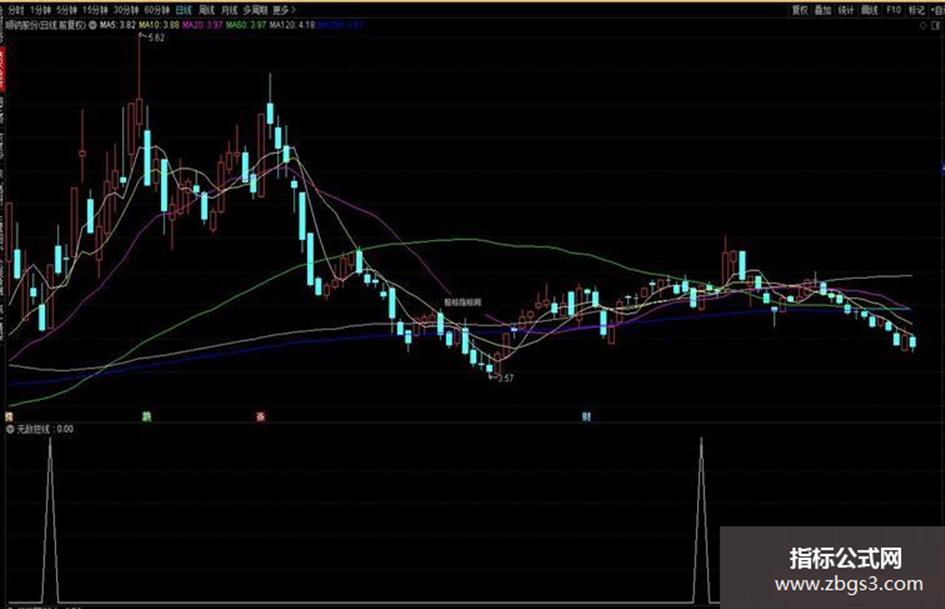Screen dimensions: 945x609
Task: Click the MA5 value label
Action: click(118, 25)
